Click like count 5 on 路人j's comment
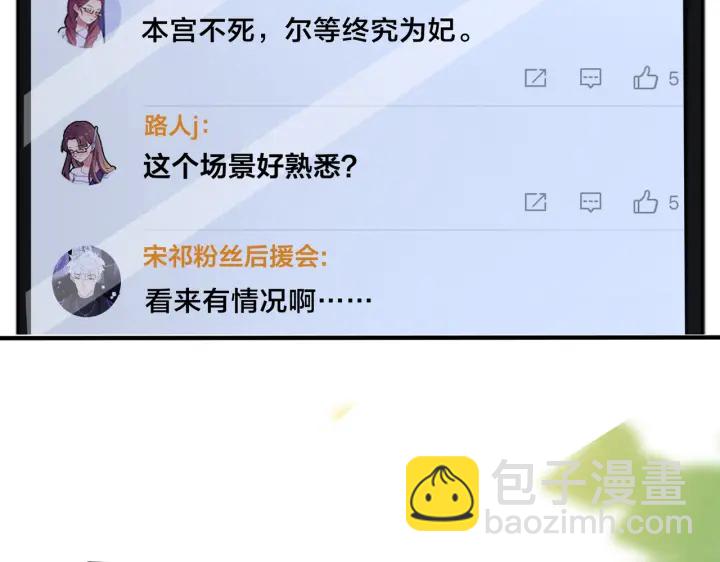 pyautogui.click(x=673, y=203)
